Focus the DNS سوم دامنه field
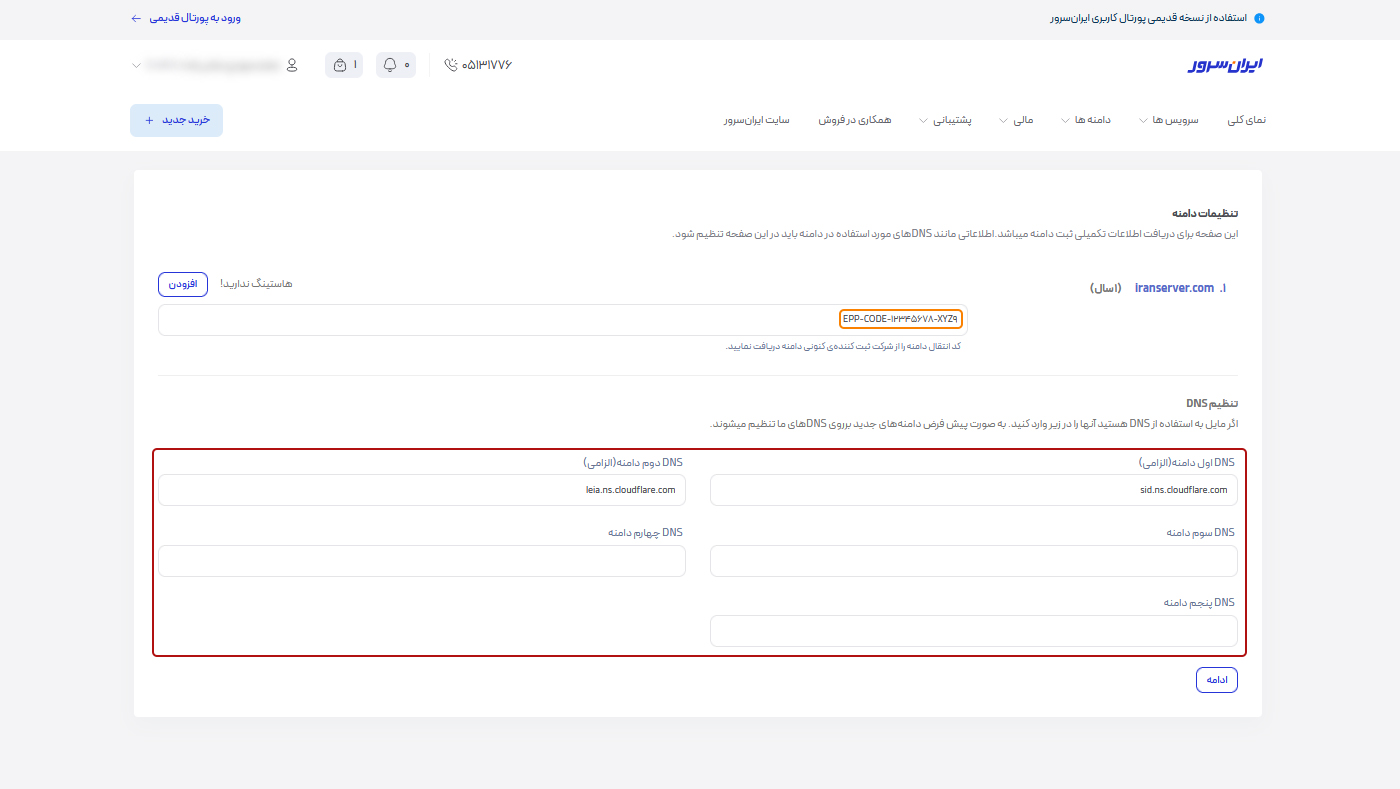 973,561
